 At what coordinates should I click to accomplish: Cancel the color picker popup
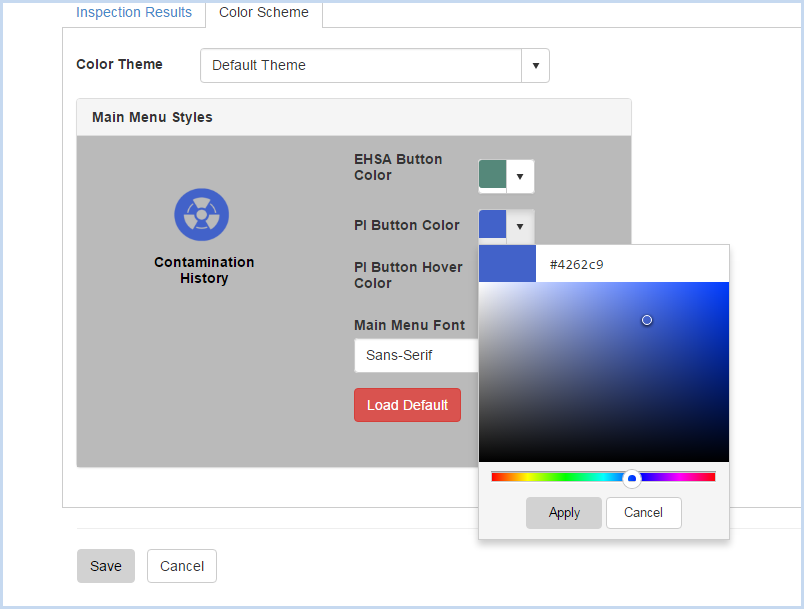tap(644, 513)
